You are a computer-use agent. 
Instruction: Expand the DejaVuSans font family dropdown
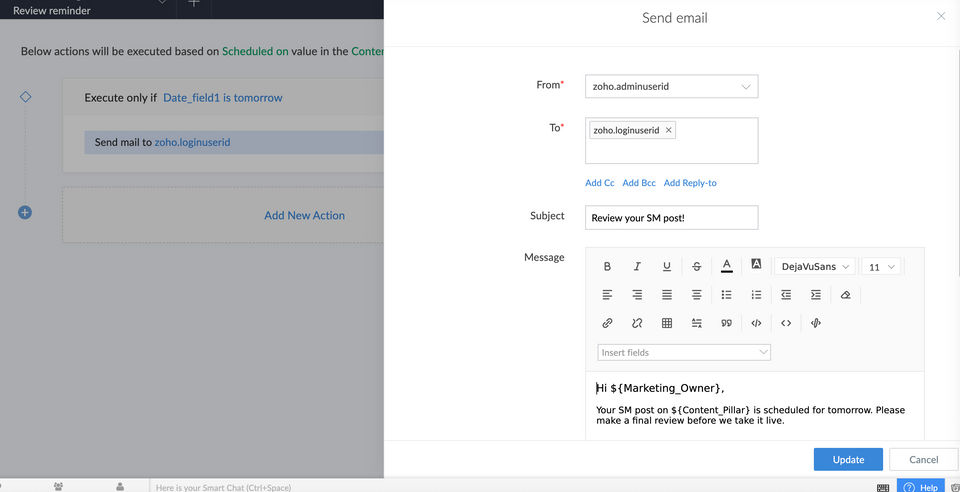[x=815, y=267]
